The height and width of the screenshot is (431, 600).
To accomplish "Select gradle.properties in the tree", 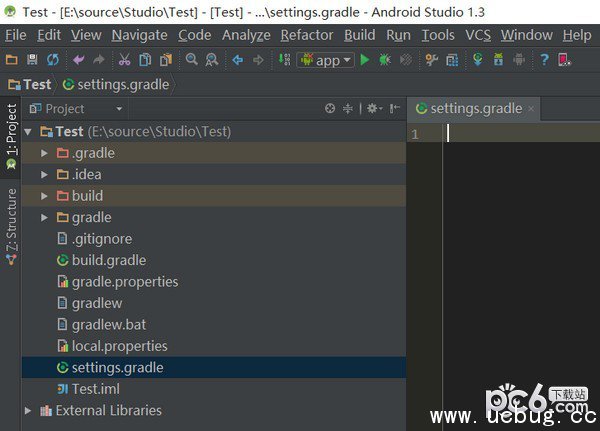I will coord(214,282).
